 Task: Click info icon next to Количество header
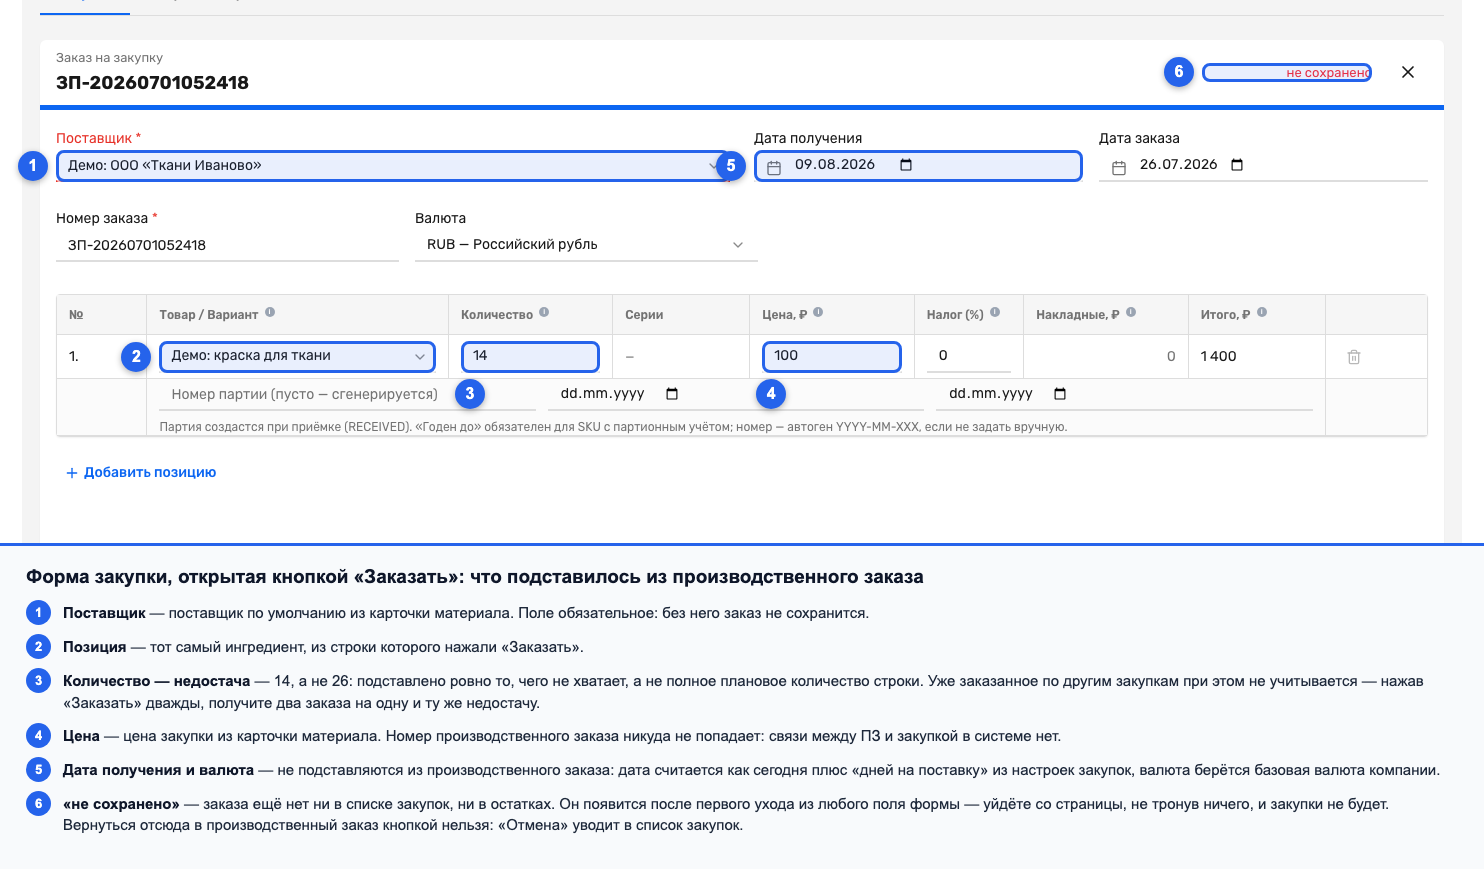tap(544, 313)
